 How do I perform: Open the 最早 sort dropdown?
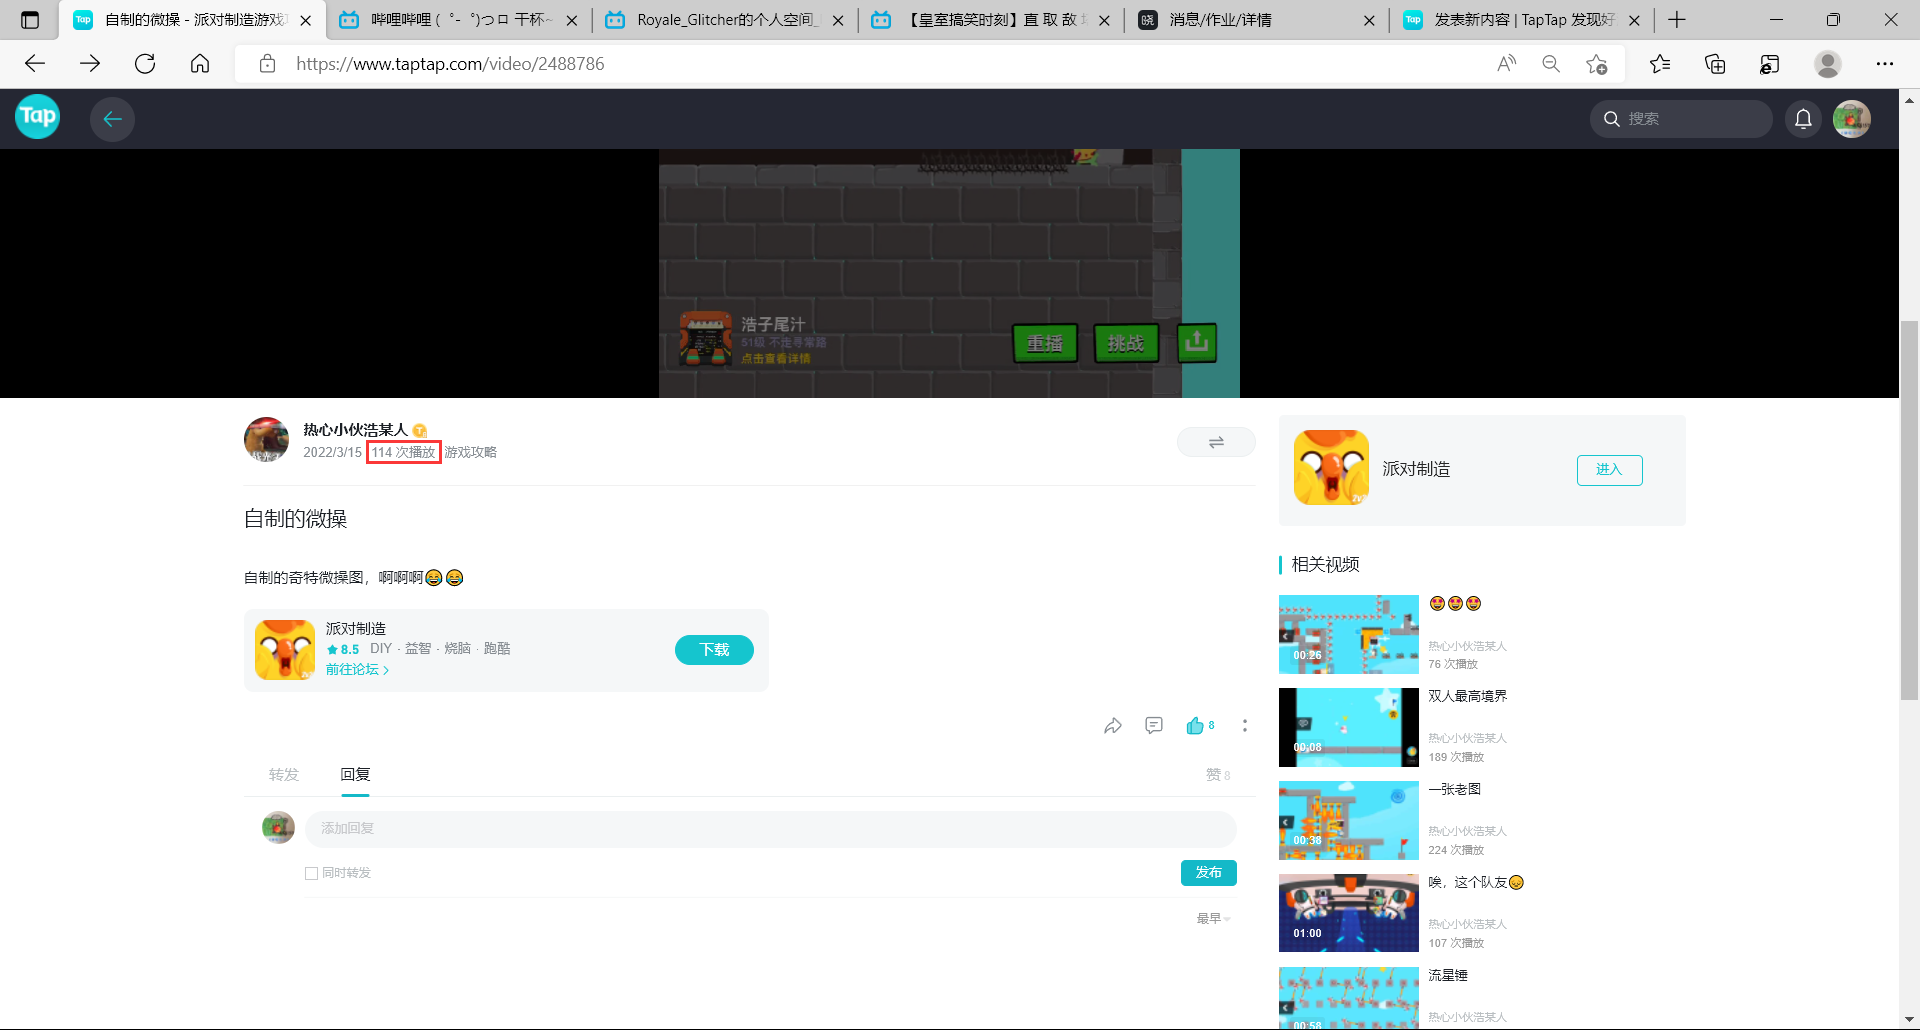tap(1213, 919)
